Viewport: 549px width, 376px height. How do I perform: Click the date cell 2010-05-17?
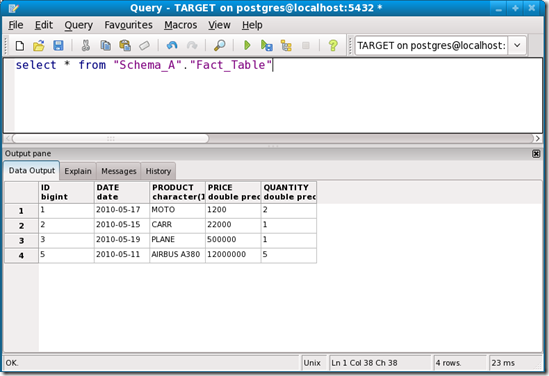click(x=122, y=210)
